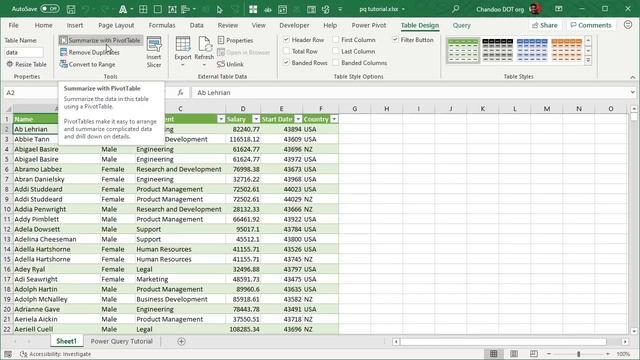640x360 pixels.
Task: Click the horizontal scrollbar track
Action: pyautogui.click(x=503, y=341)
